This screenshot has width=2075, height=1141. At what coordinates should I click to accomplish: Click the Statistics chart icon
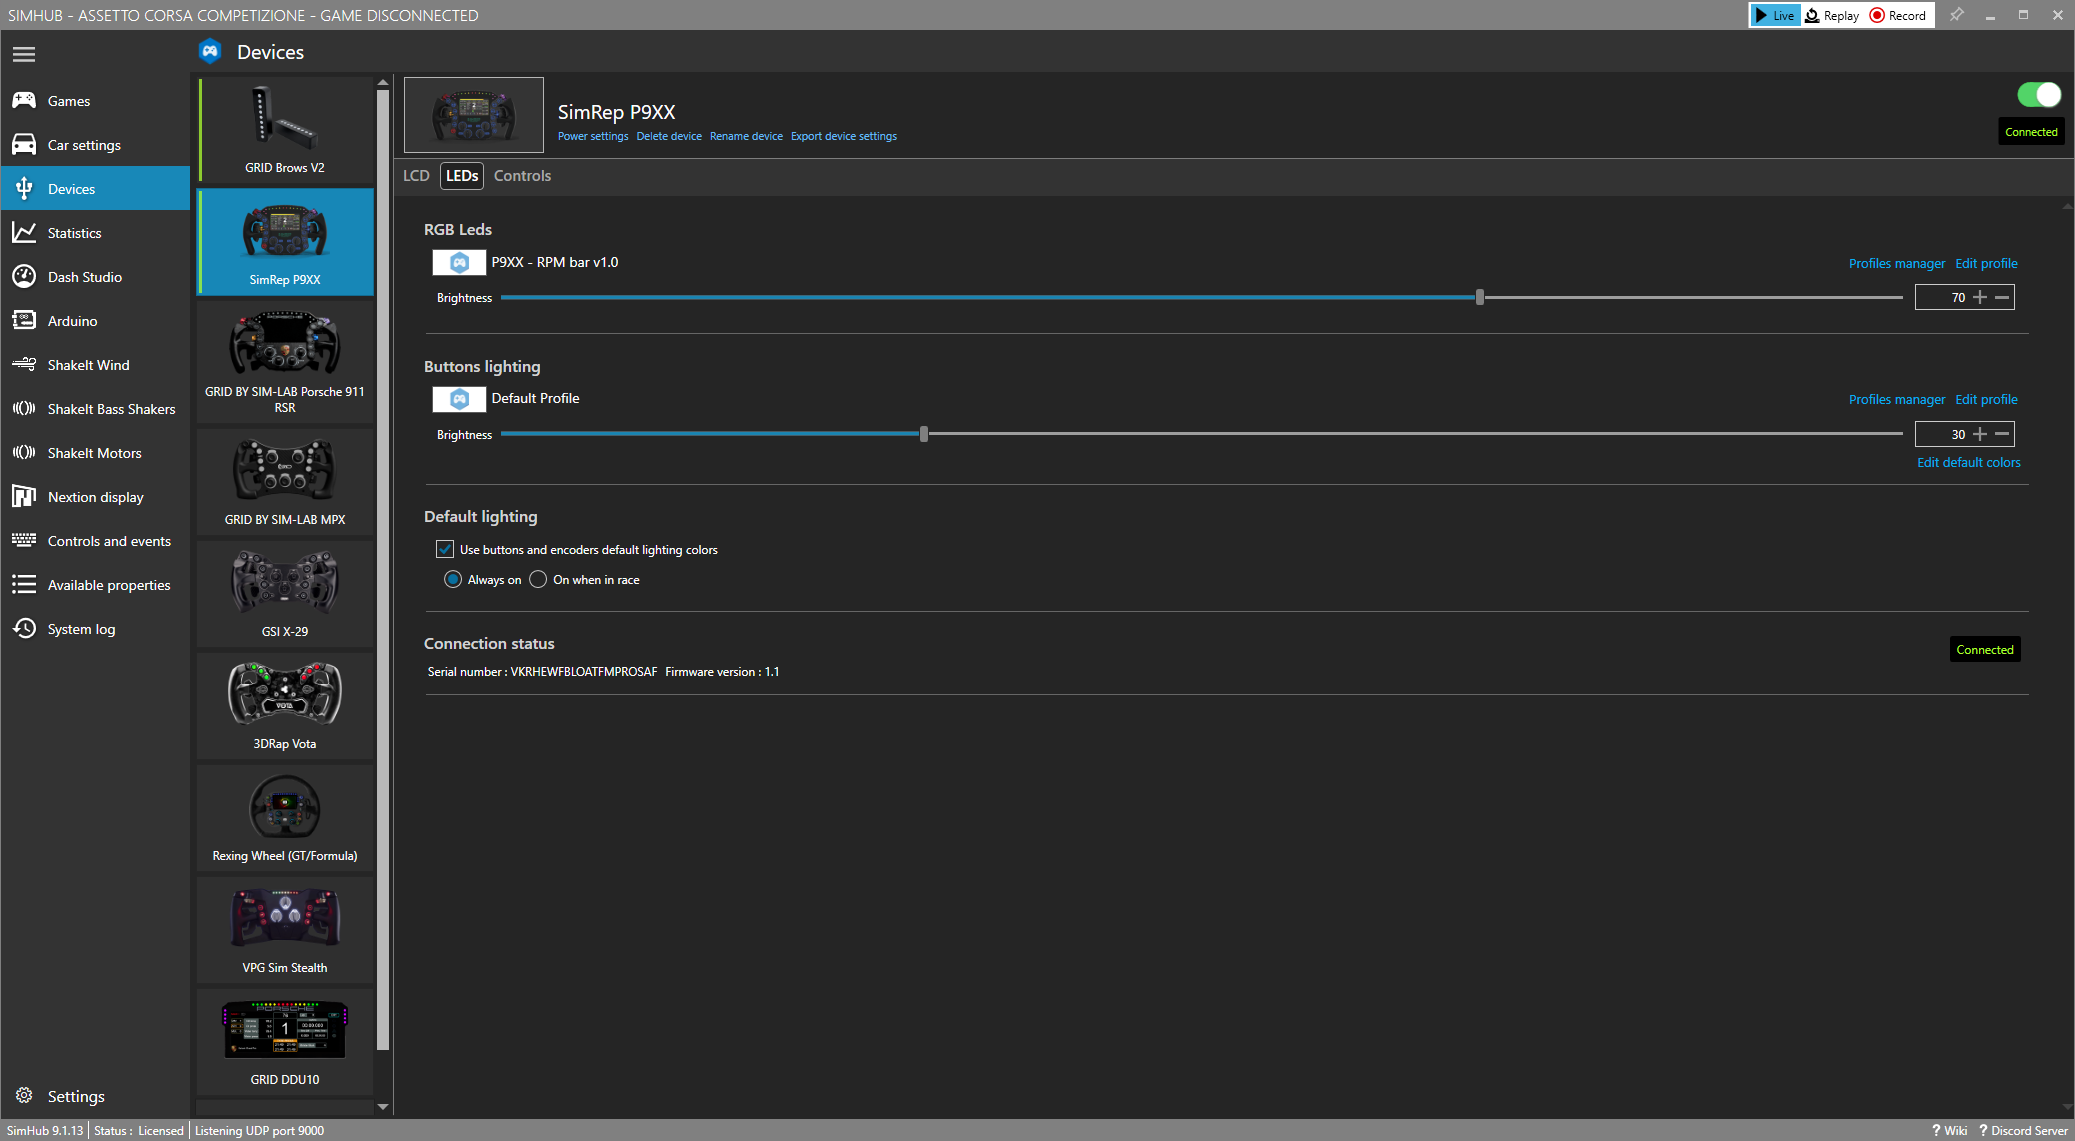(x=24, y=232)
